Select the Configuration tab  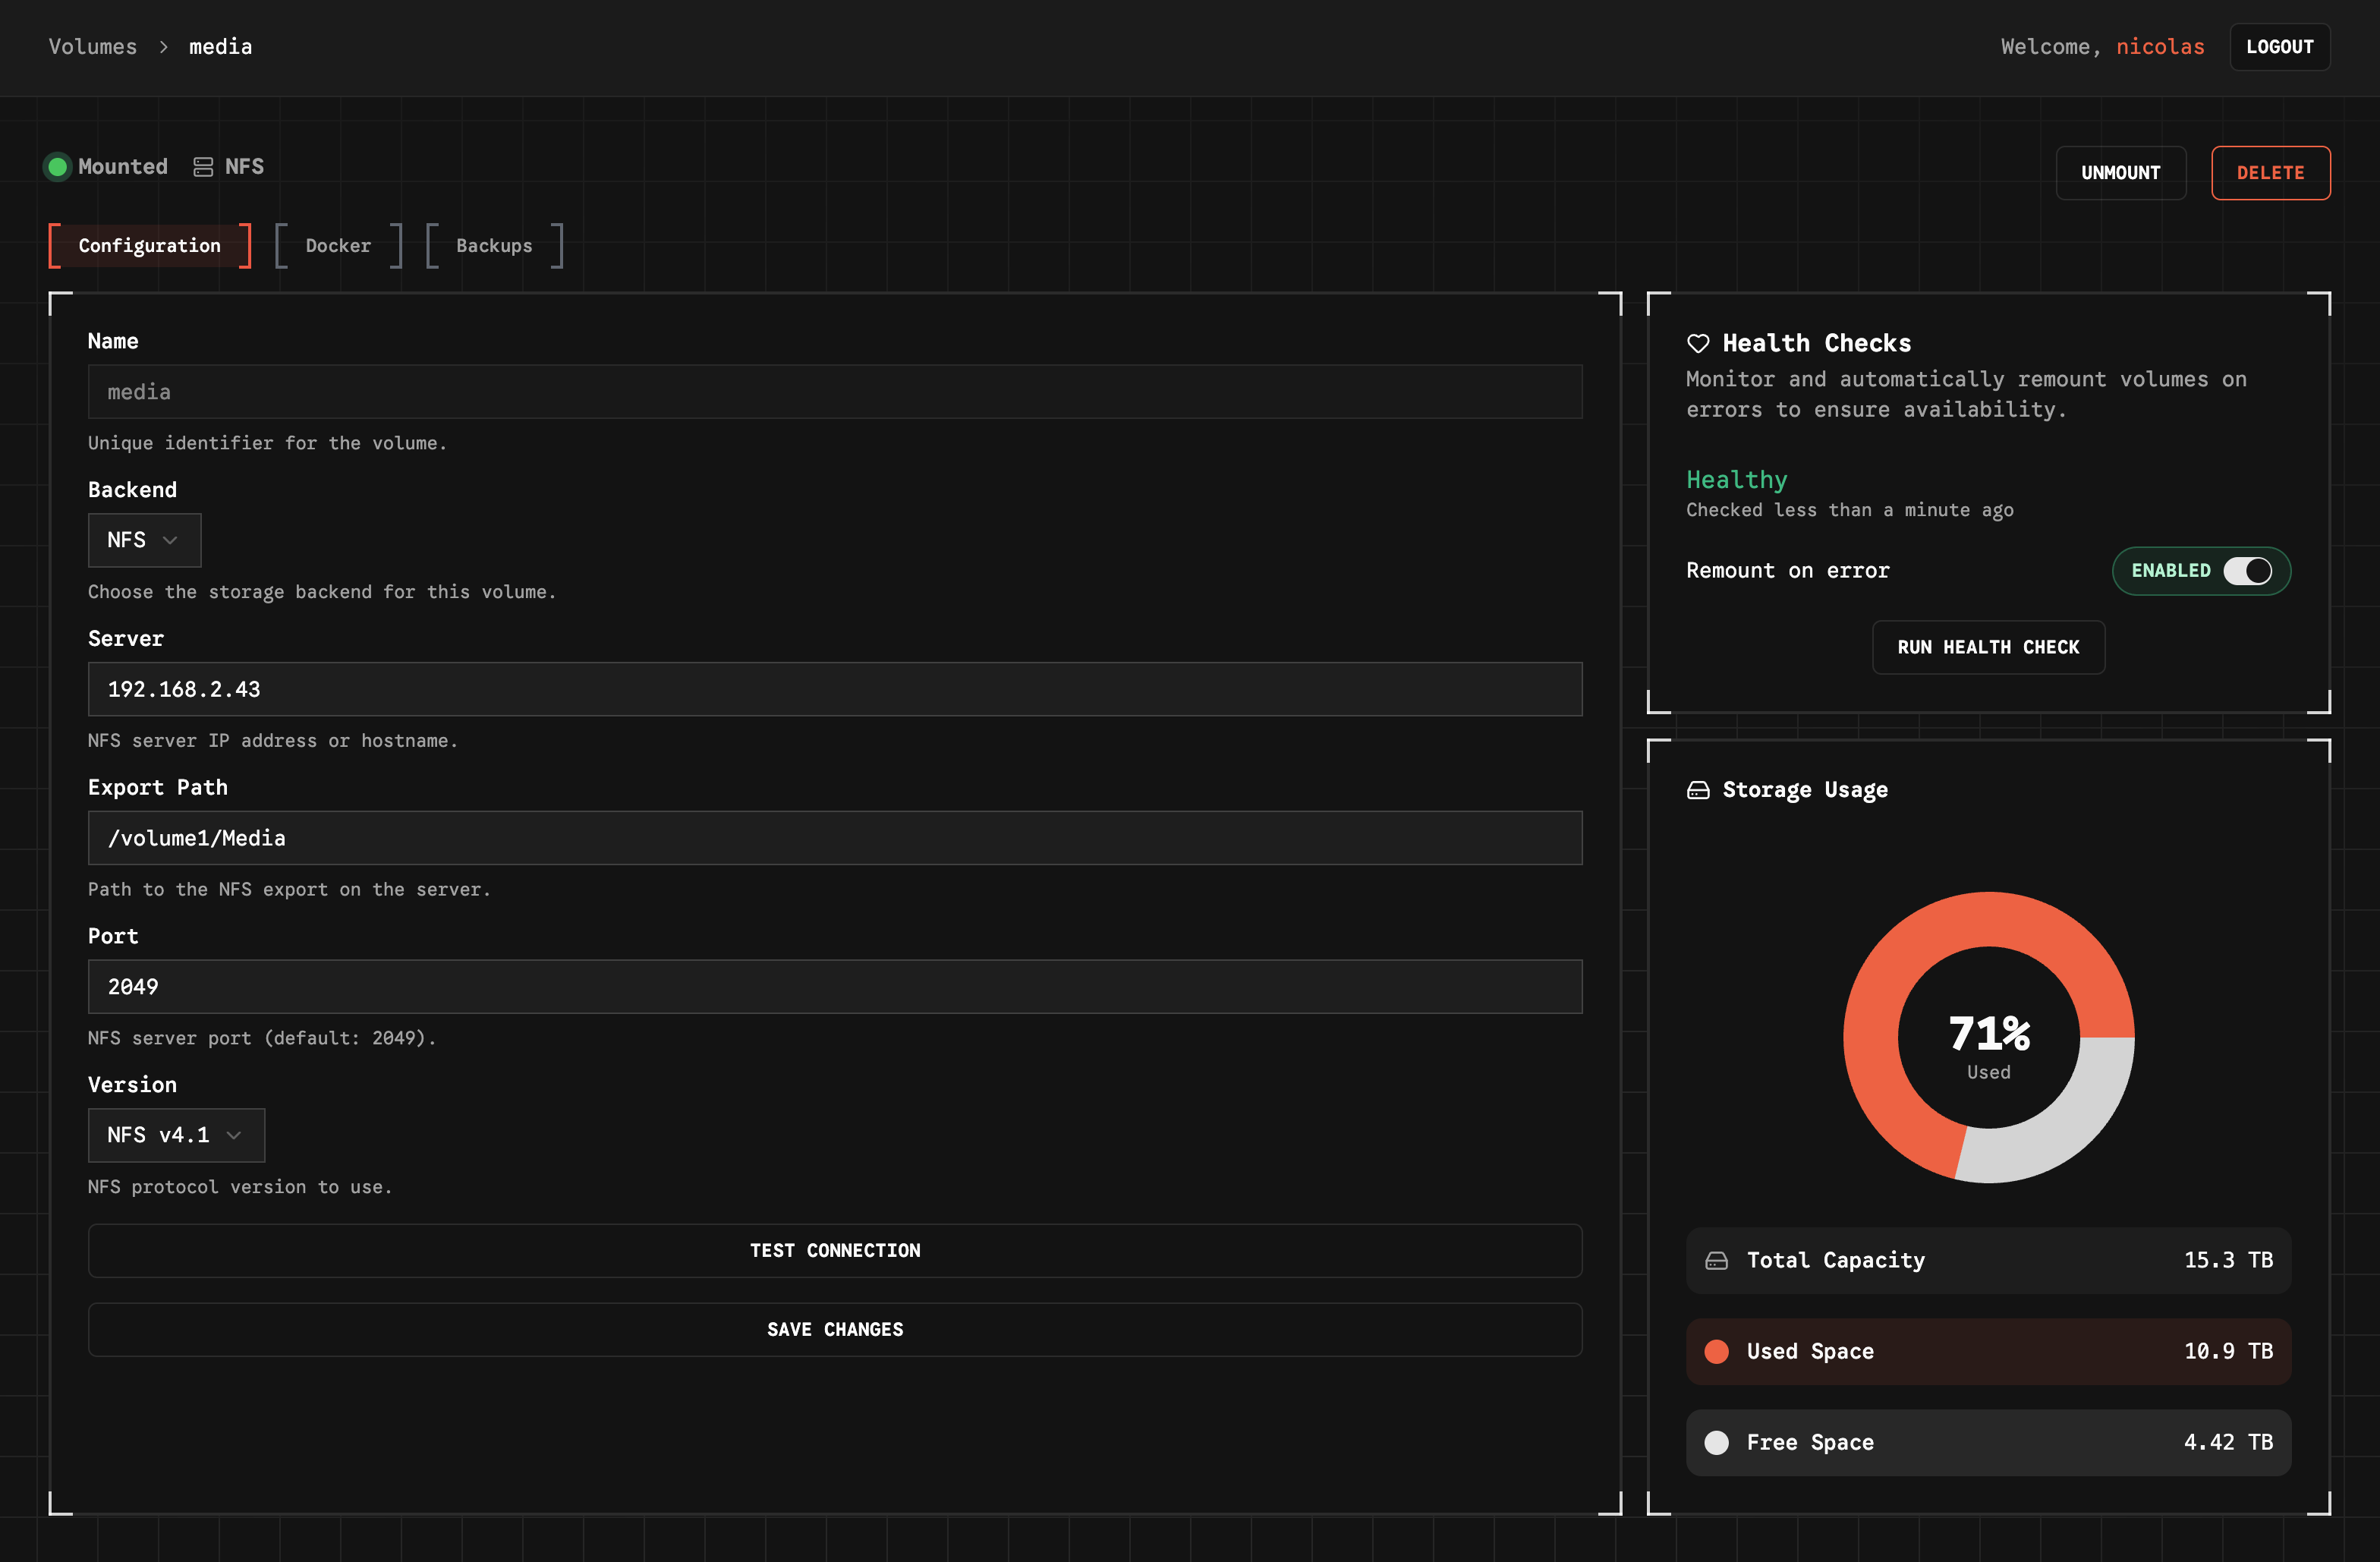(x=149, y=245)
